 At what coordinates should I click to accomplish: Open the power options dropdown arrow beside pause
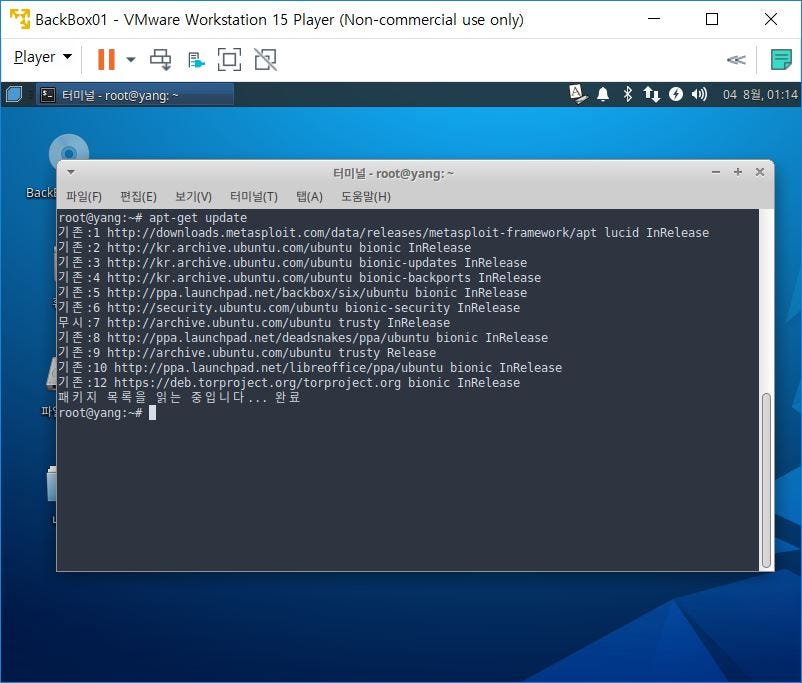tap(131, 59)
